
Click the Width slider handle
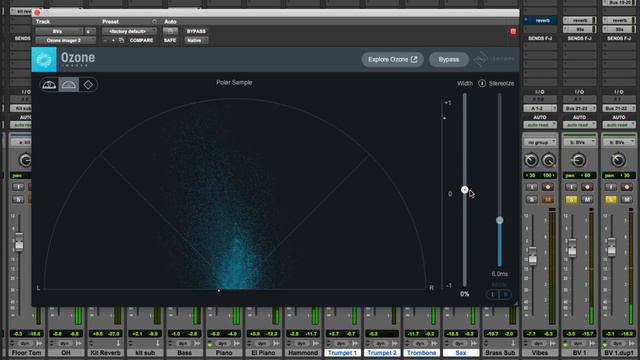coord(464,190)
